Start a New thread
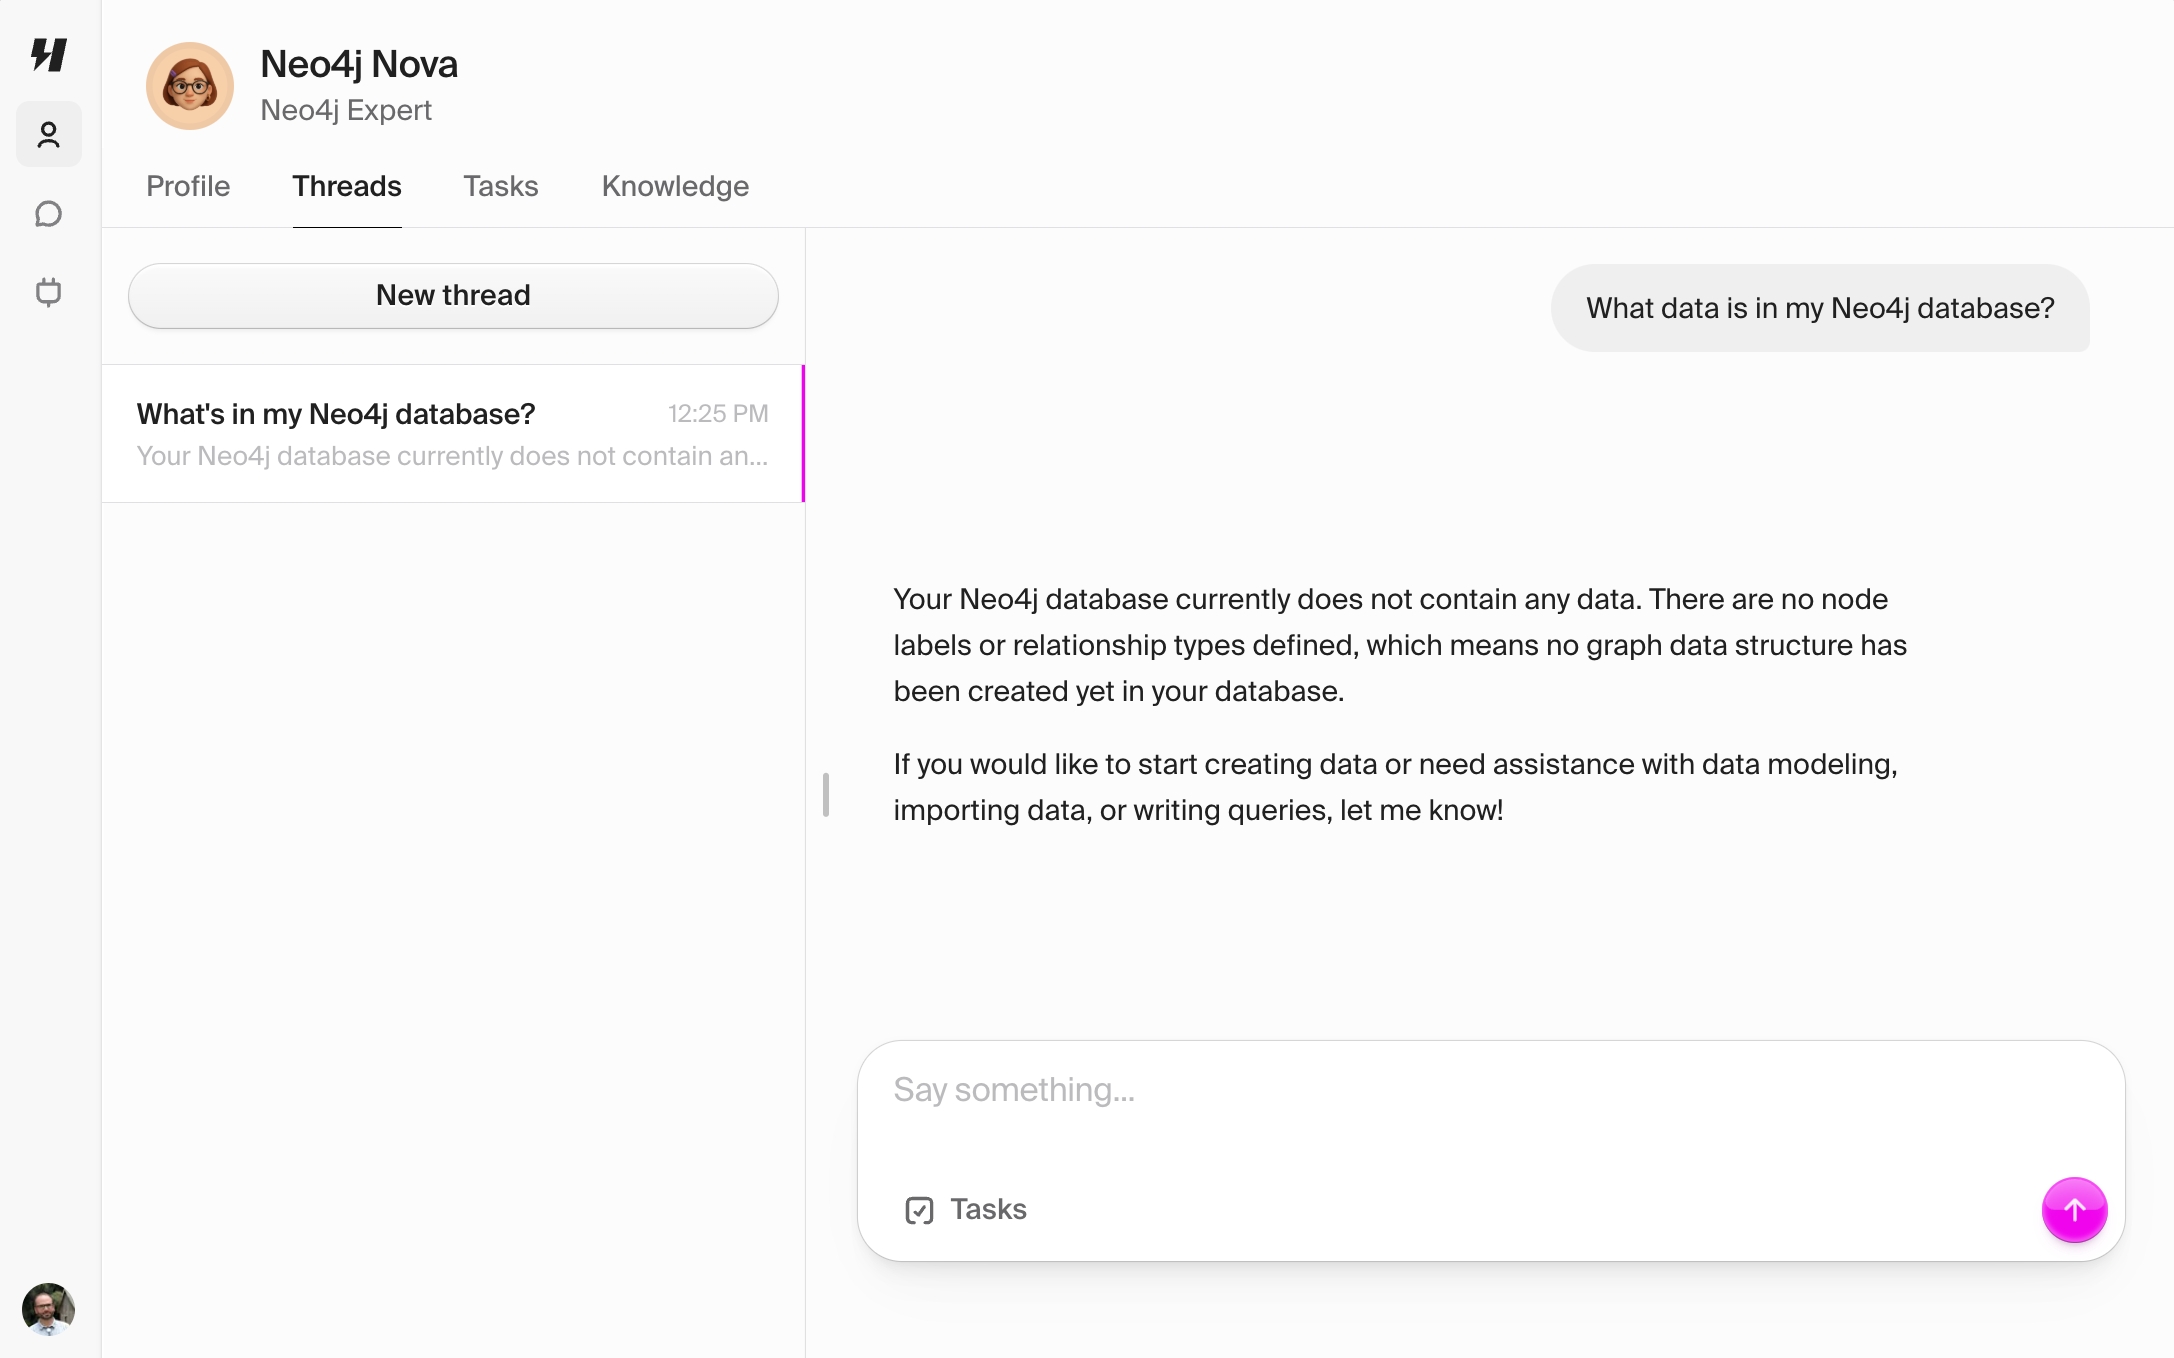Screen dimensions: 2174x1358 coord(453,296)
